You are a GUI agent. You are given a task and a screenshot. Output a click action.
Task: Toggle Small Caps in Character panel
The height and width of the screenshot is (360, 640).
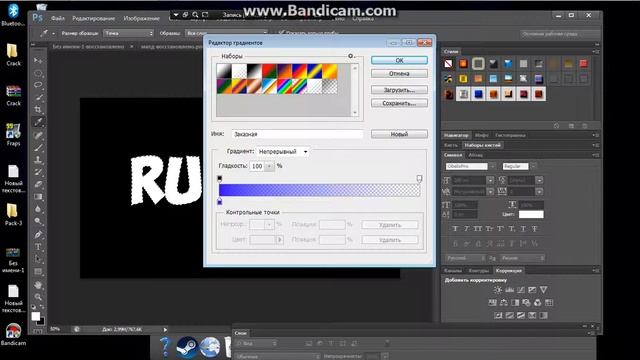[489, 229]
